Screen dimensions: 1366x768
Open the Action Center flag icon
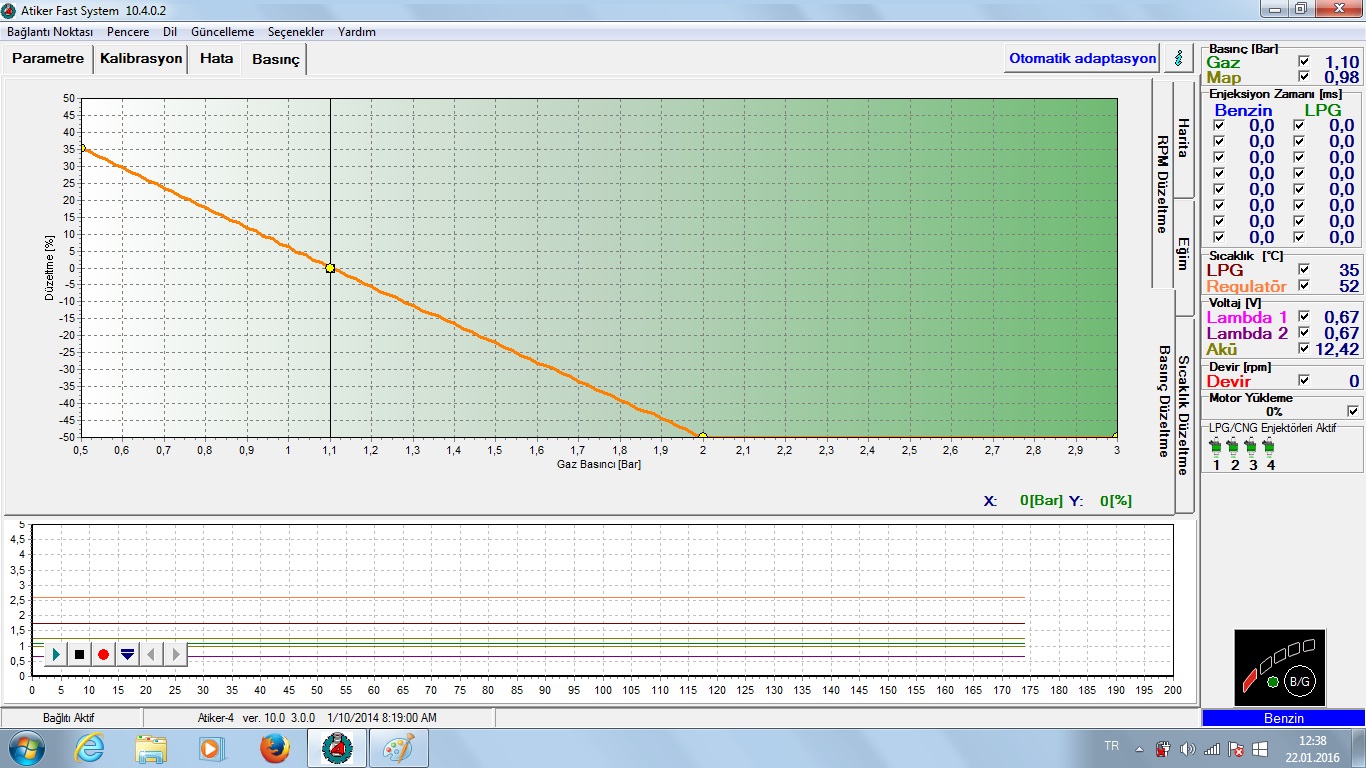pos(1236,748)
